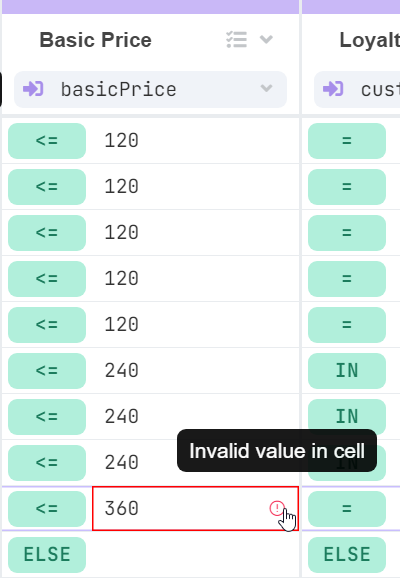Click the purple input arrow icon beside basicPrice

coord(33,89)
